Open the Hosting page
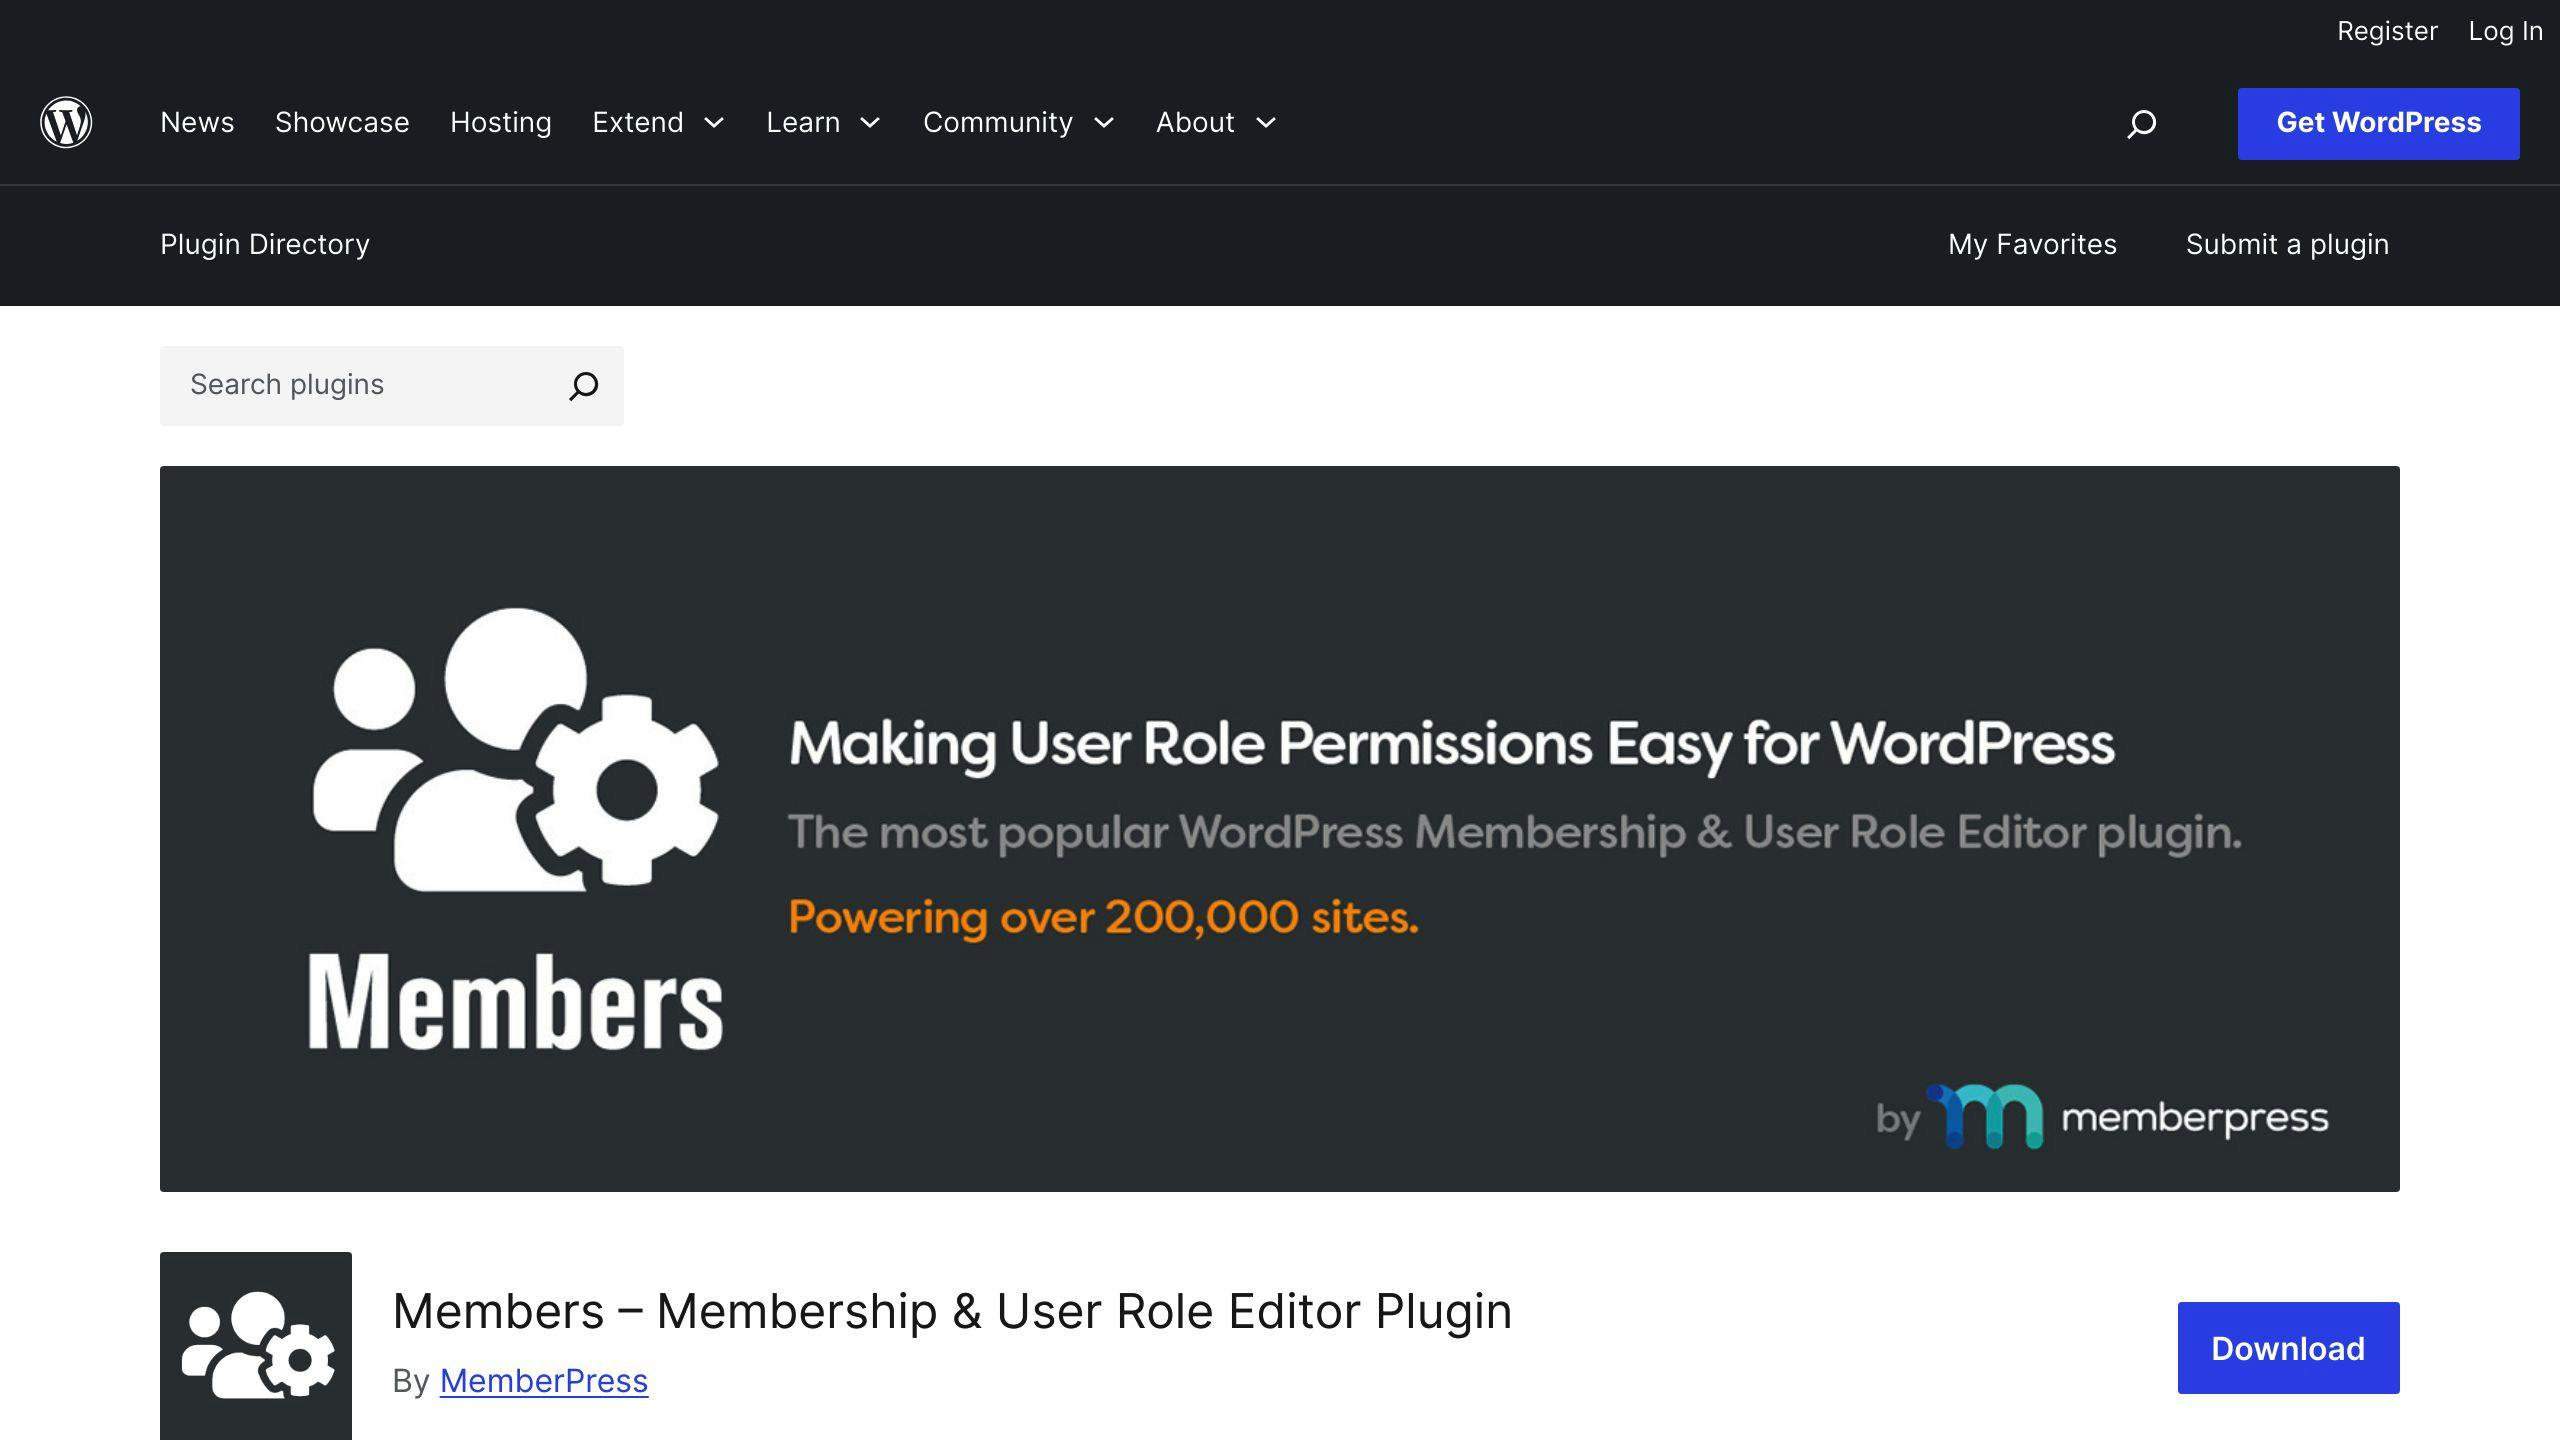2560x1440 pixels. 500,122
